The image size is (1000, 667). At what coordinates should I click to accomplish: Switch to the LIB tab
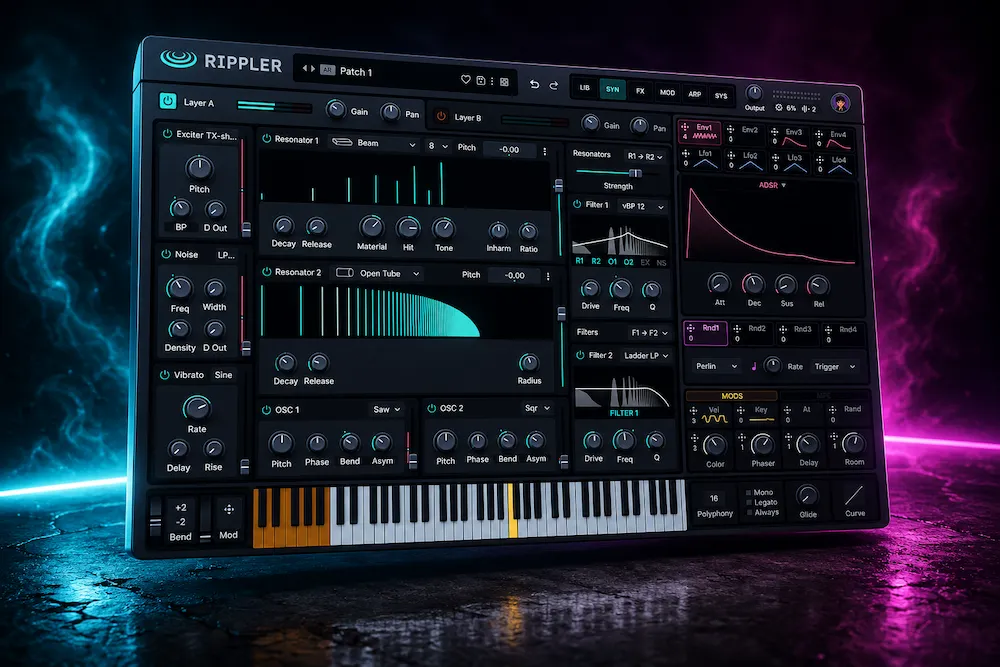(585, 88)
